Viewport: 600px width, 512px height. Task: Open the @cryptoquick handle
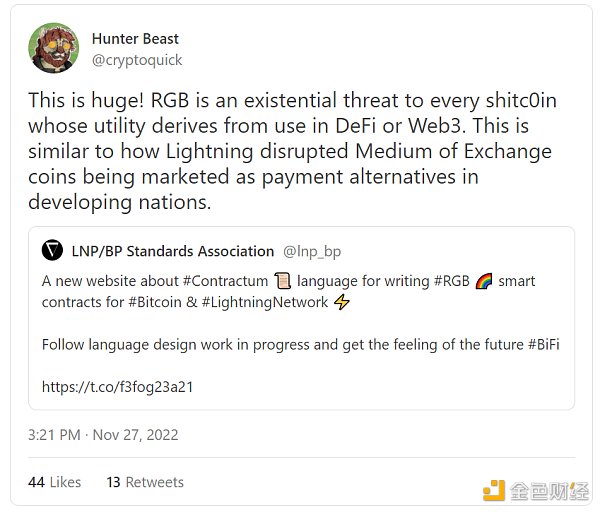point(135,60)
